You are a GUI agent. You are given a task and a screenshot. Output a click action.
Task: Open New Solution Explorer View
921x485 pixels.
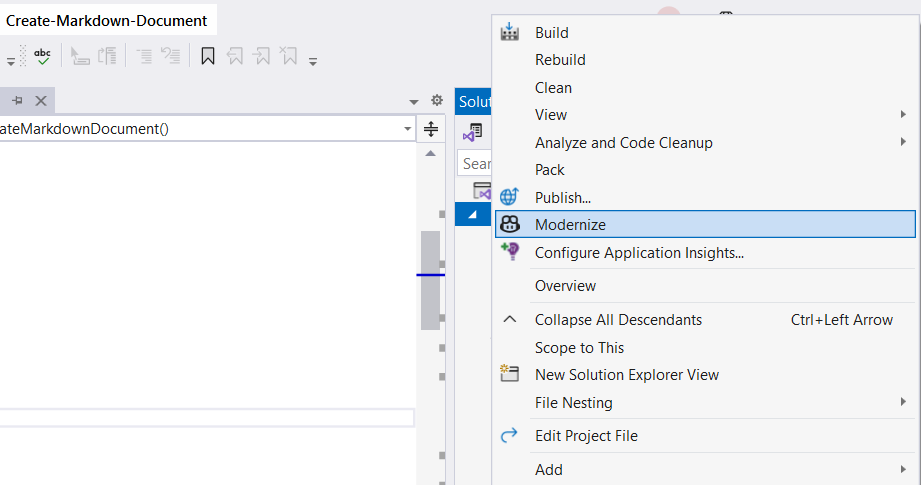(705, 375)
